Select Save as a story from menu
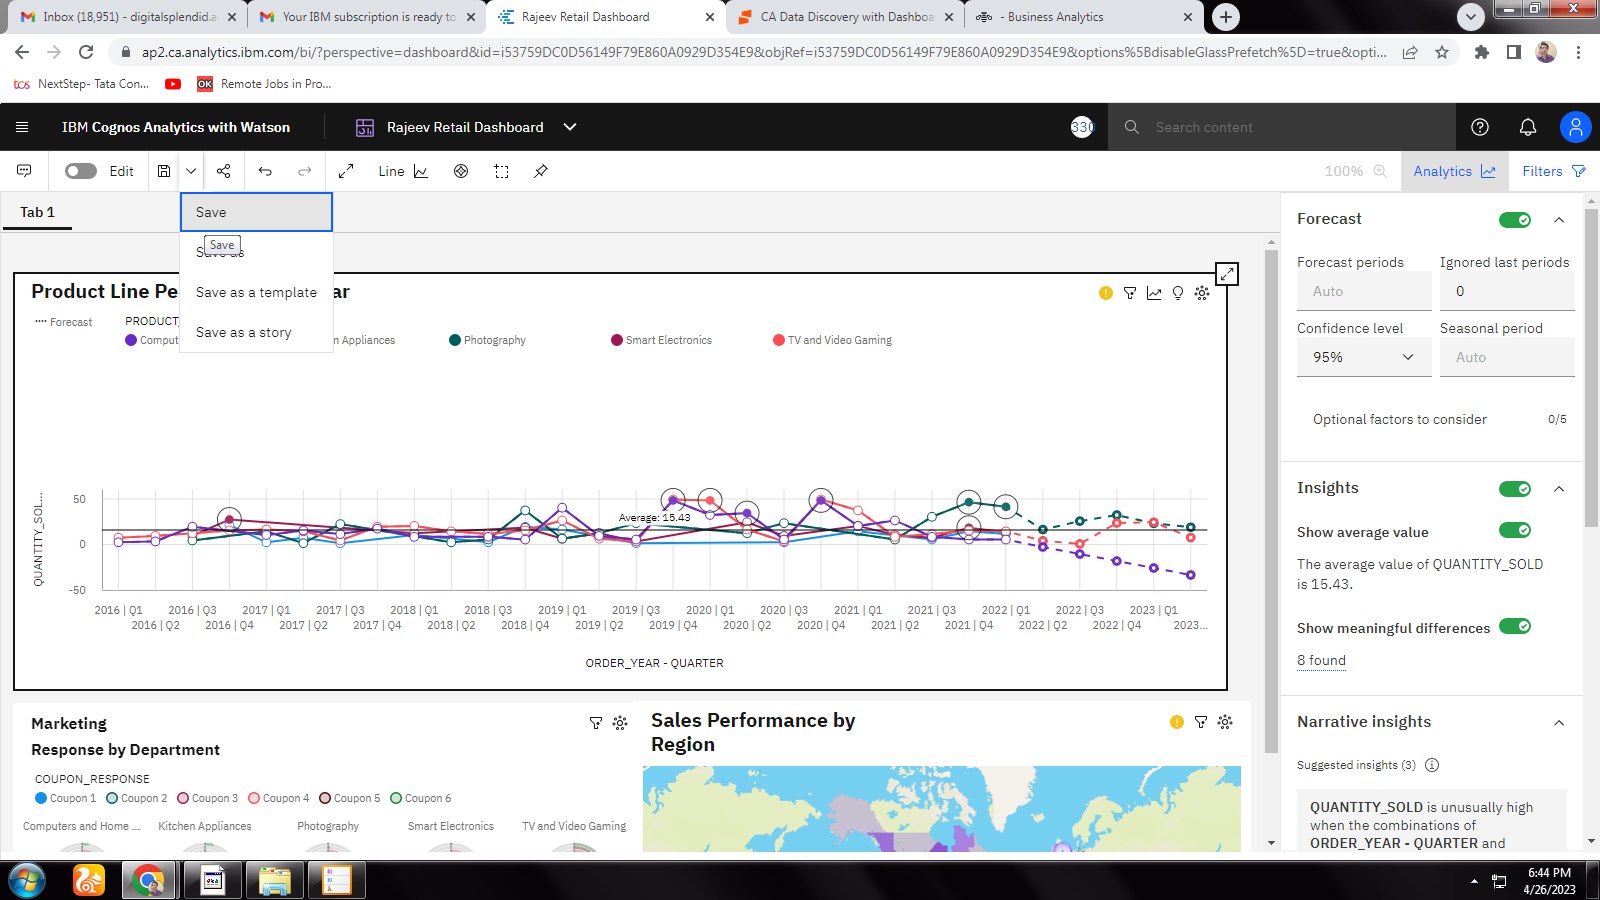Viewport: 1600px width, 900px height. 243,332
